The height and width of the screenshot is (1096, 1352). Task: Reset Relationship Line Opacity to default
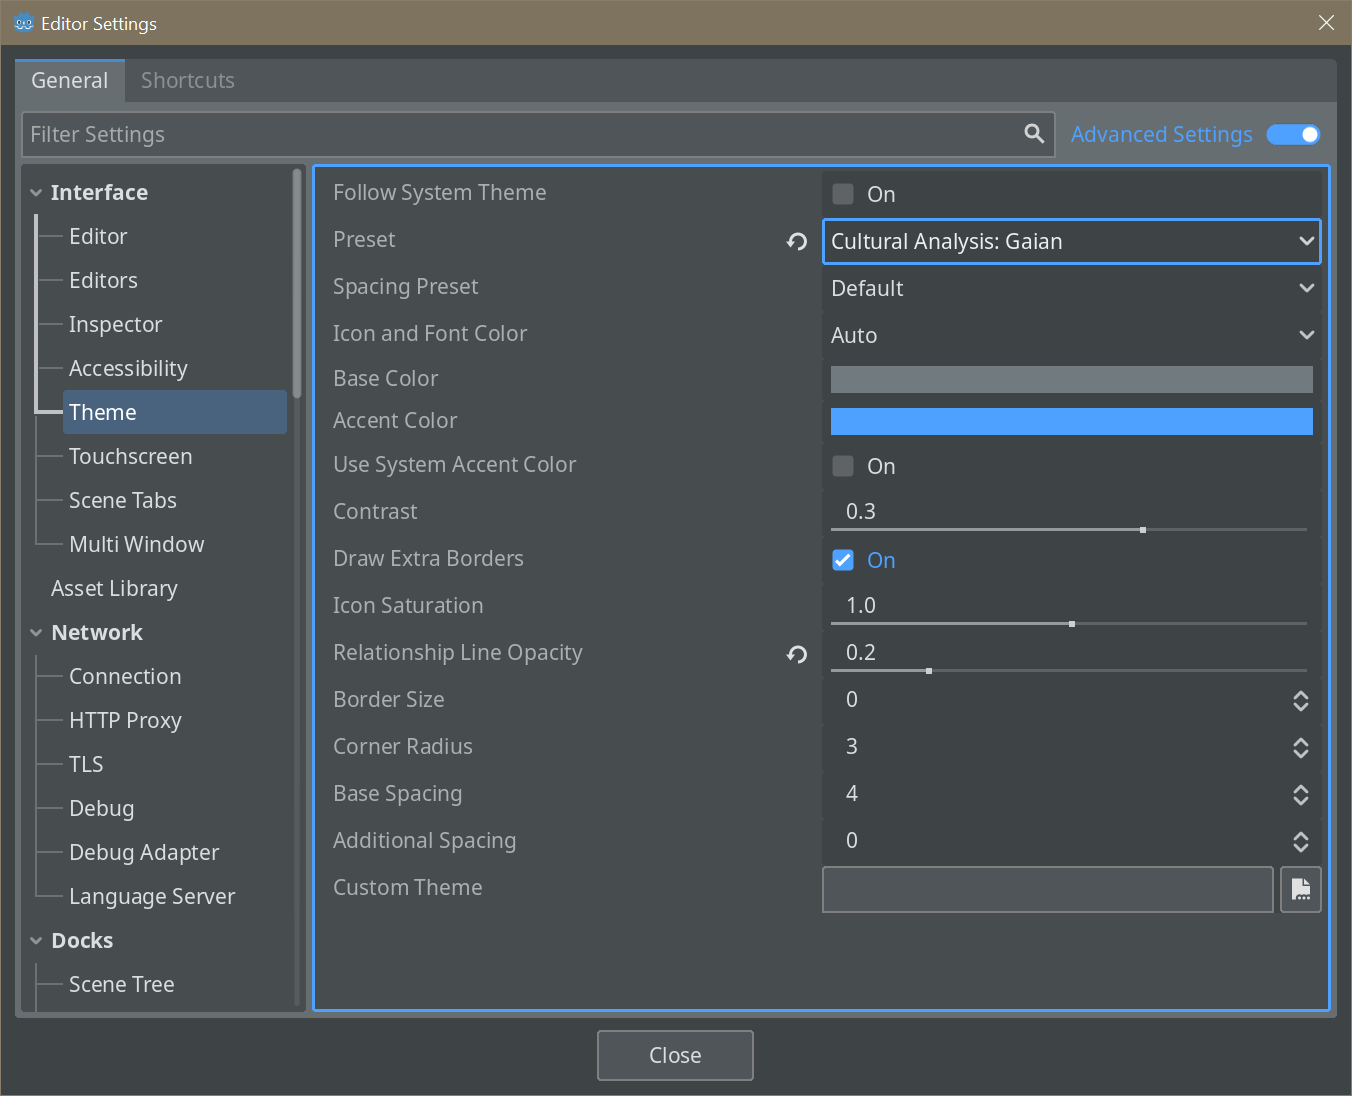797,654
